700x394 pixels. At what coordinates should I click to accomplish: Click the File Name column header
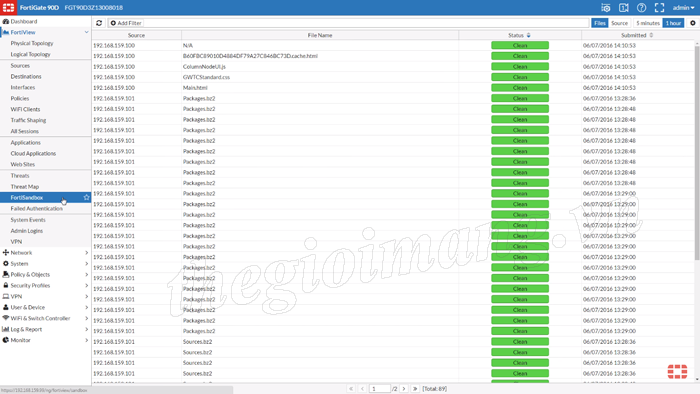coord(320,35)
